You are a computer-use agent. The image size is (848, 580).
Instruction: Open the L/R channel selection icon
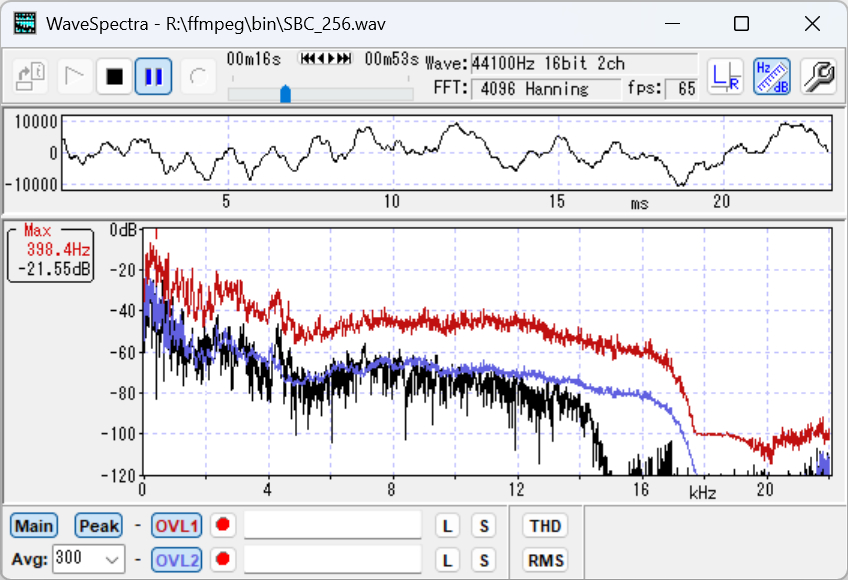point(725,76)
